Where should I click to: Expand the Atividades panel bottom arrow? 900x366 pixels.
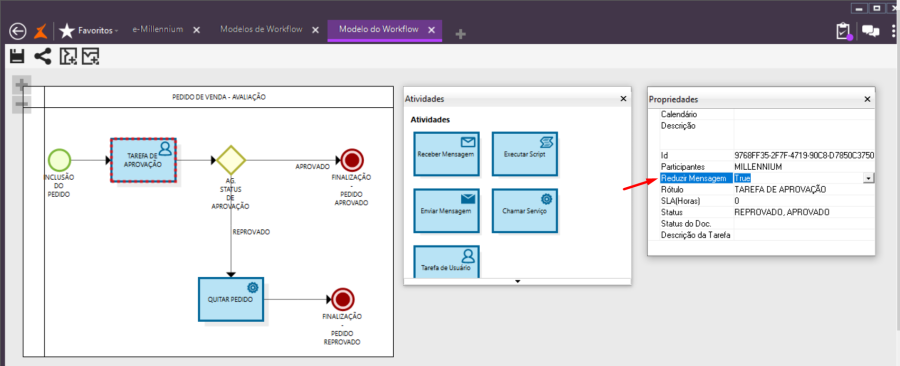517,282
